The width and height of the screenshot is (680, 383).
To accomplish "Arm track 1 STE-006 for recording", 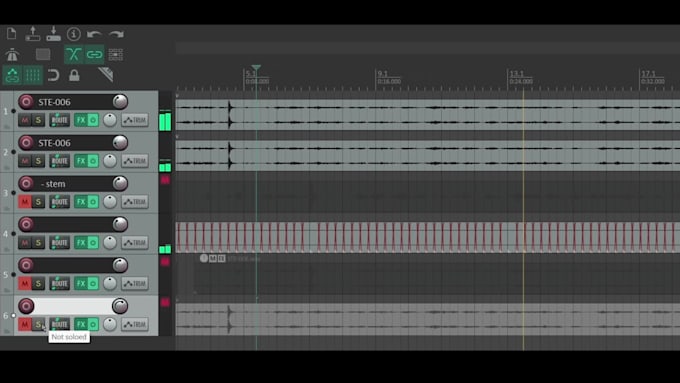I will coord(26,101).
